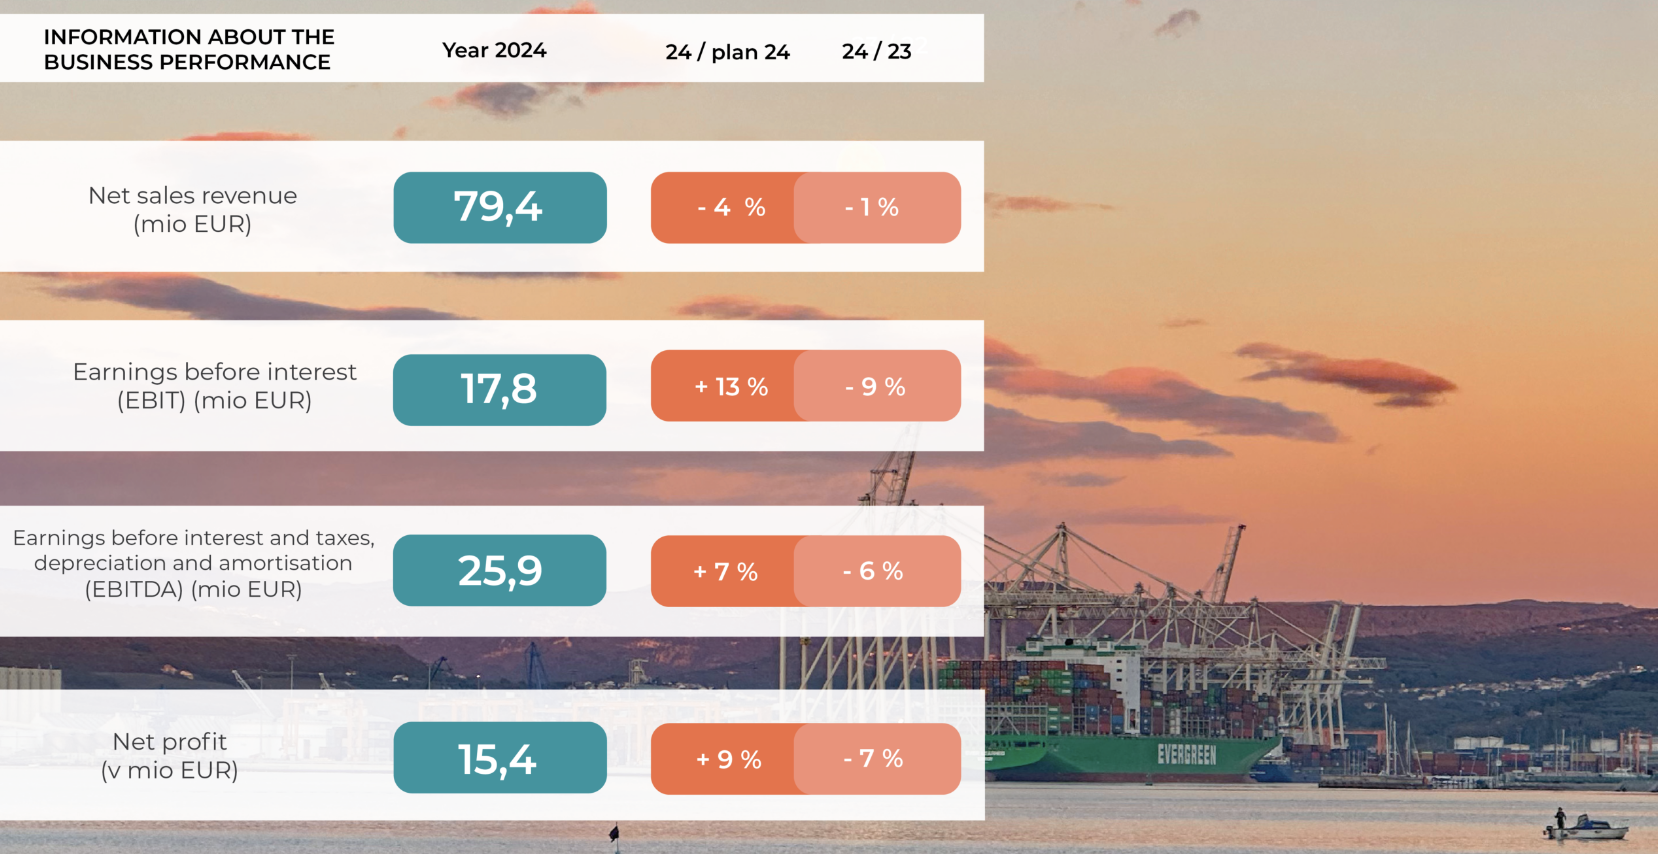Select the 17,8 EBIT value box
The height and width of the screenshot is (854, 1658).
click(500, 390)
